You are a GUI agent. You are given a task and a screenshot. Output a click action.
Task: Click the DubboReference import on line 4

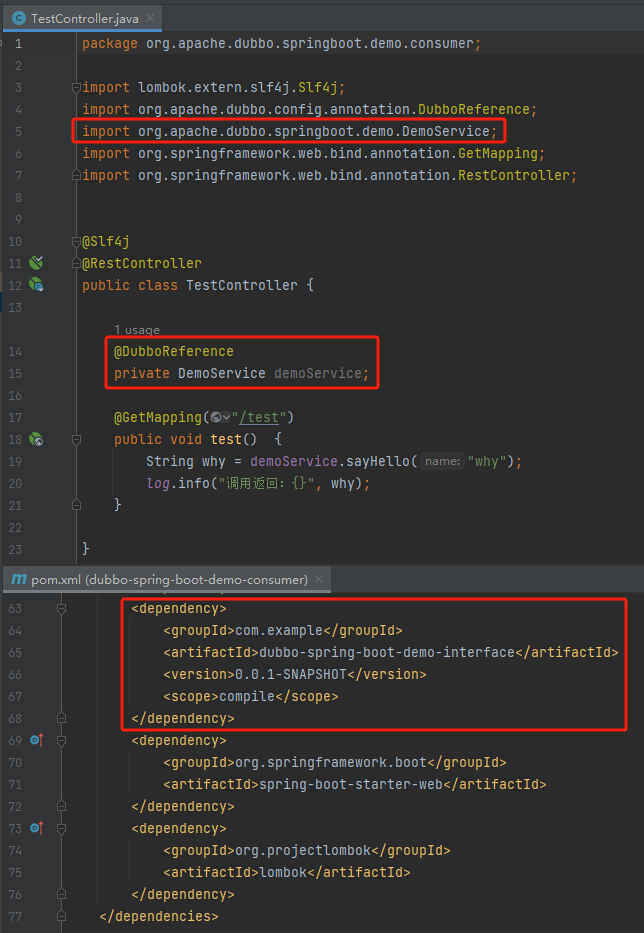(310, 109)
